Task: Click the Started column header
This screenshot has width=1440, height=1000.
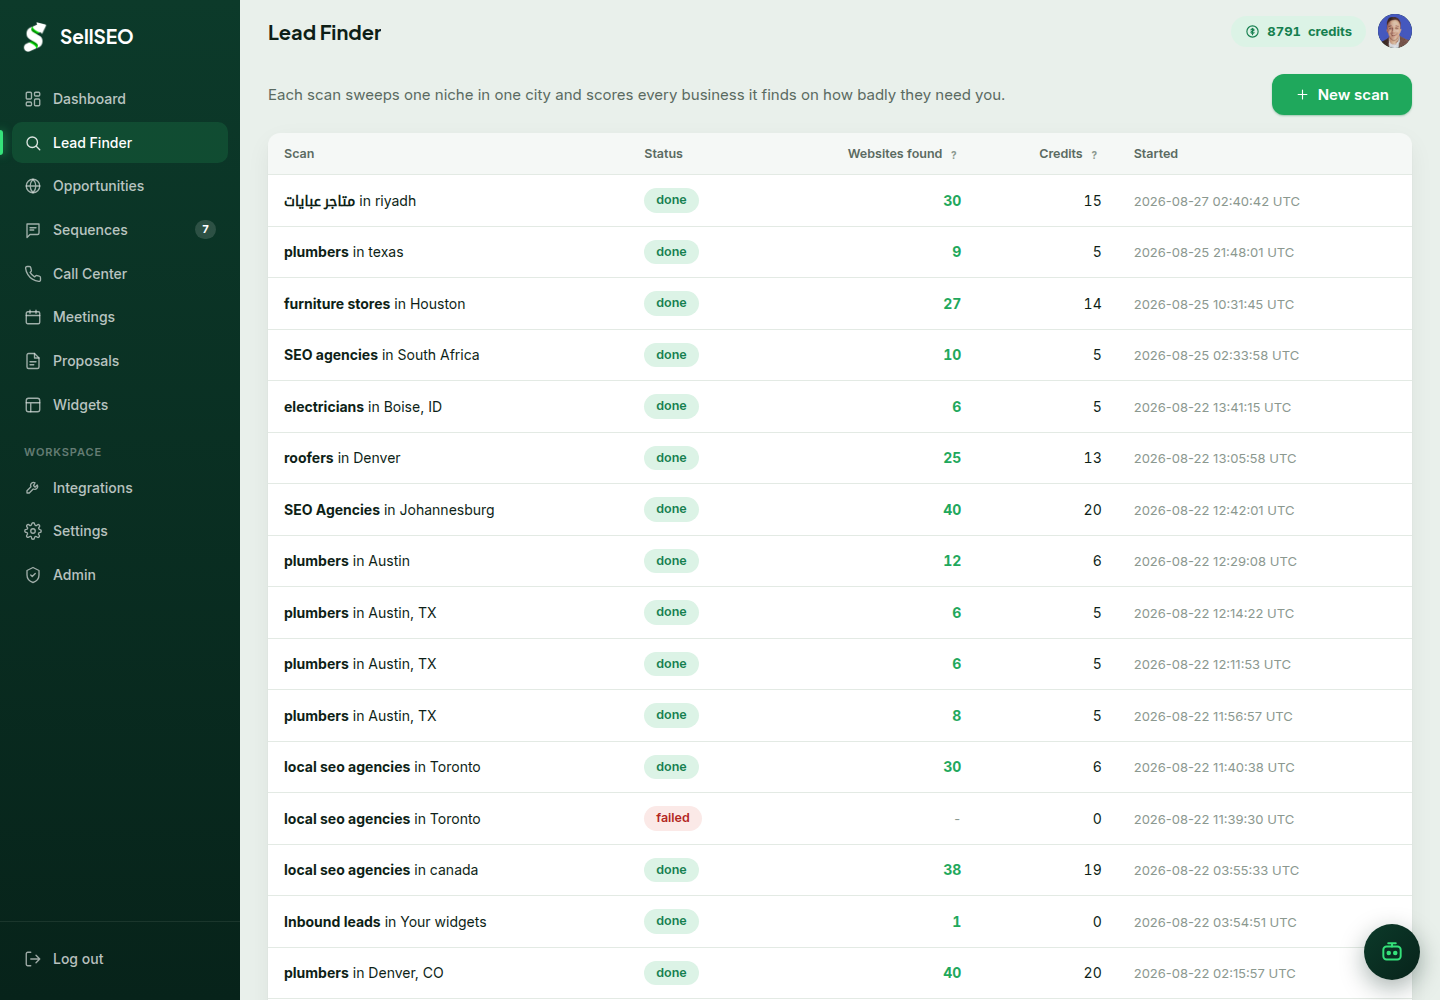Action: tap(1156, 154)
